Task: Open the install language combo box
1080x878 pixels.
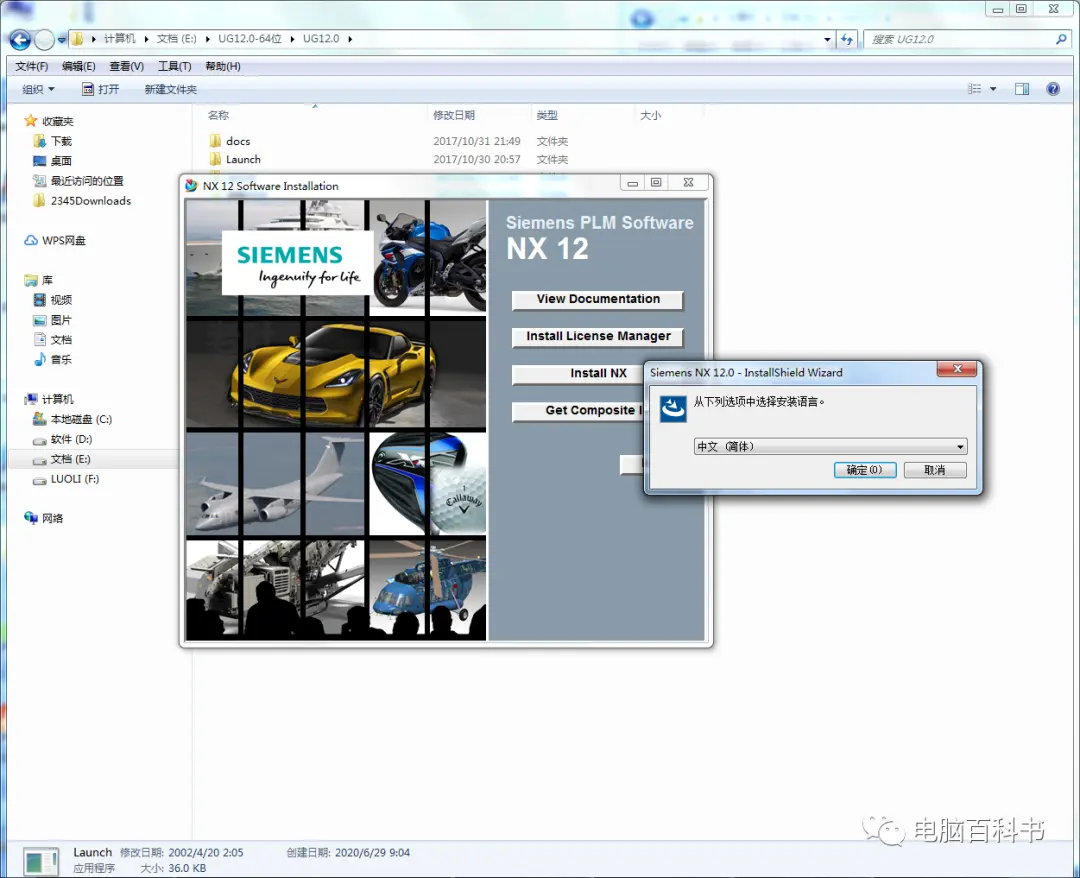Action: 830,446
